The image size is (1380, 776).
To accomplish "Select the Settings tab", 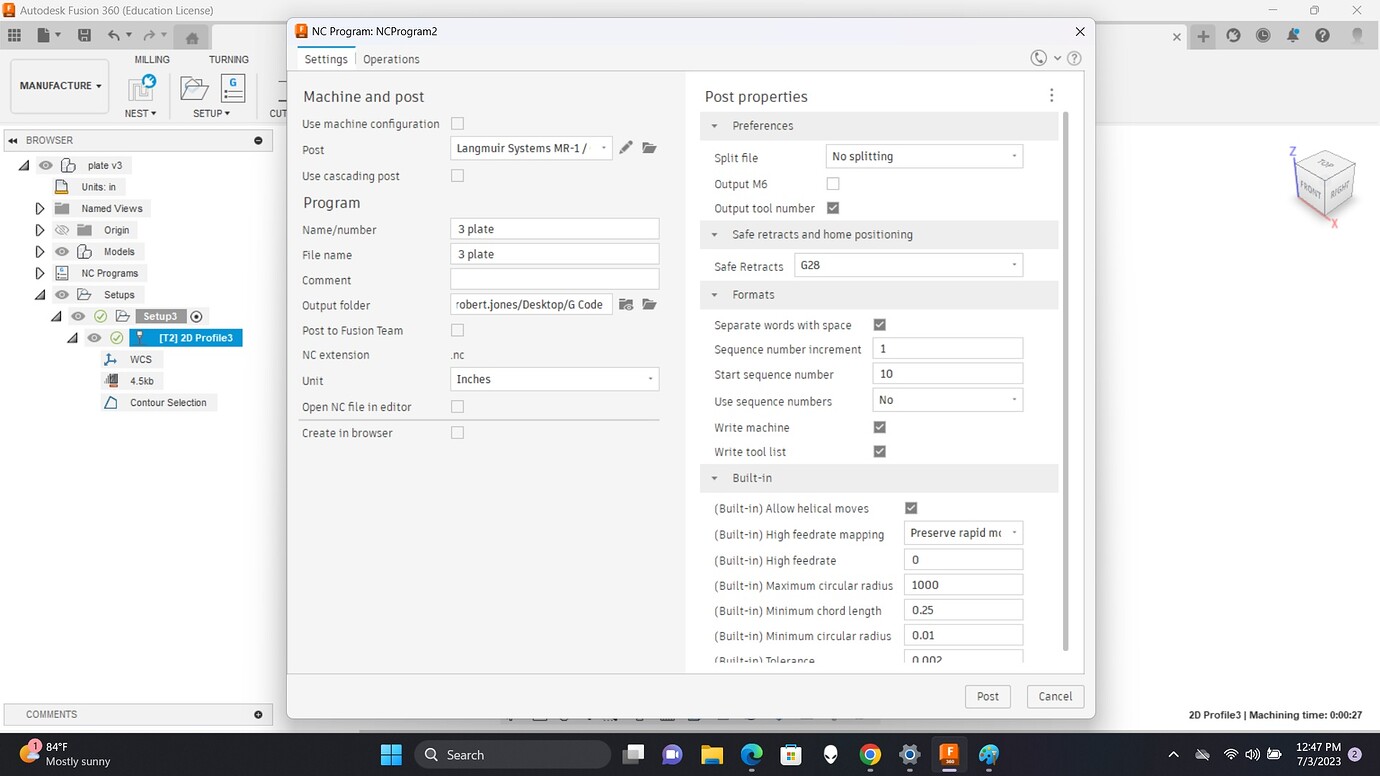I will coord(326,59).
